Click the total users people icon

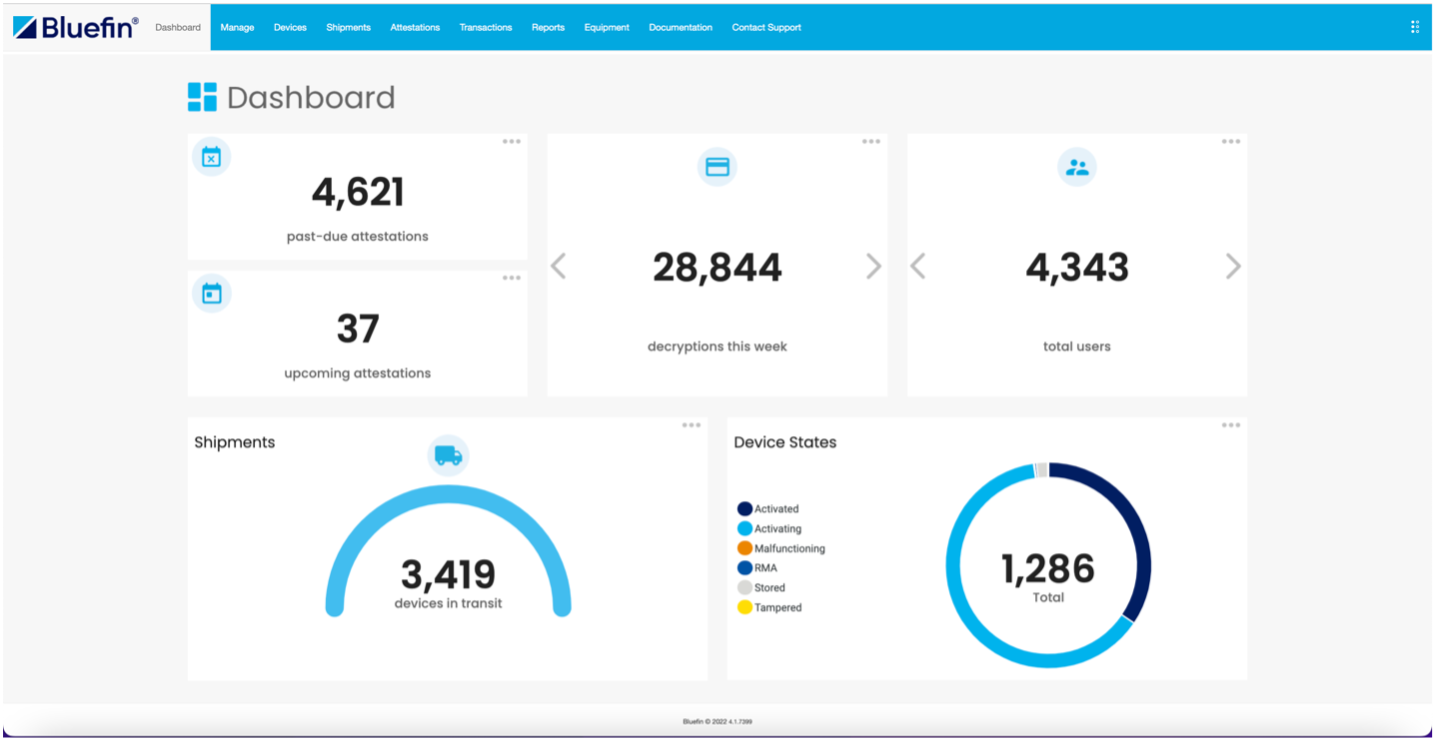point(1077,167)
